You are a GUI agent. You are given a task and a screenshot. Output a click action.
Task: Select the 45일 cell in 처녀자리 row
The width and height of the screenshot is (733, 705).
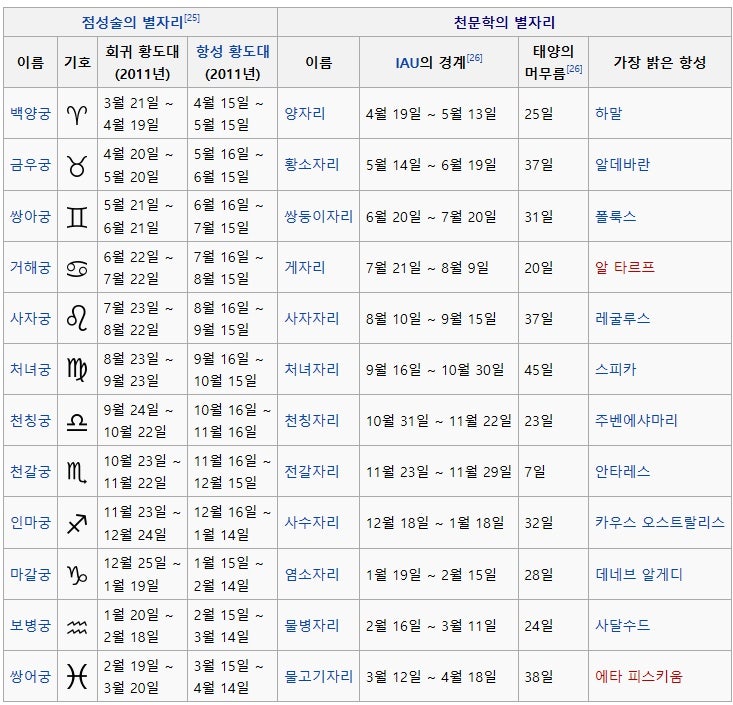553,370
